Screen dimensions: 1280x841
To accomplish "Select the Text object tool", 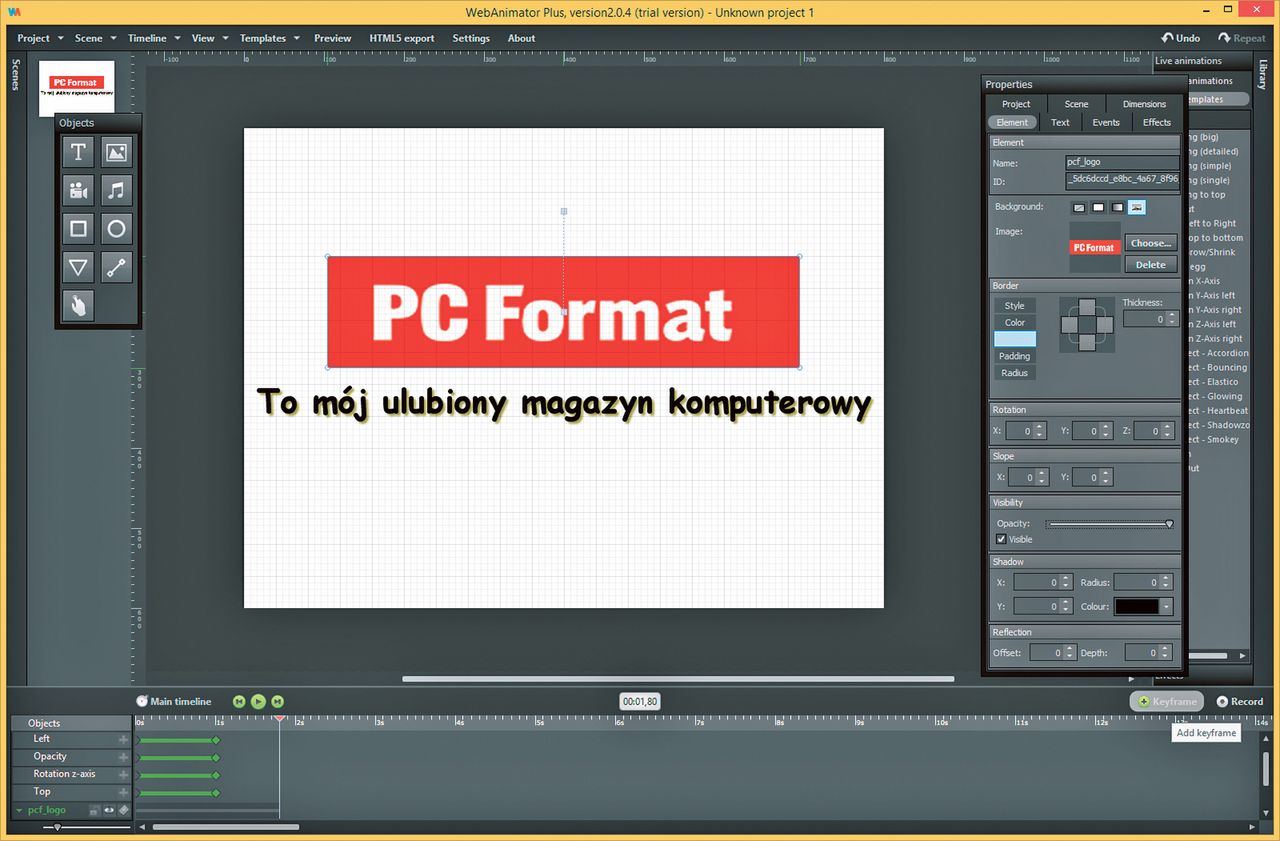I will tap(78, 152).
